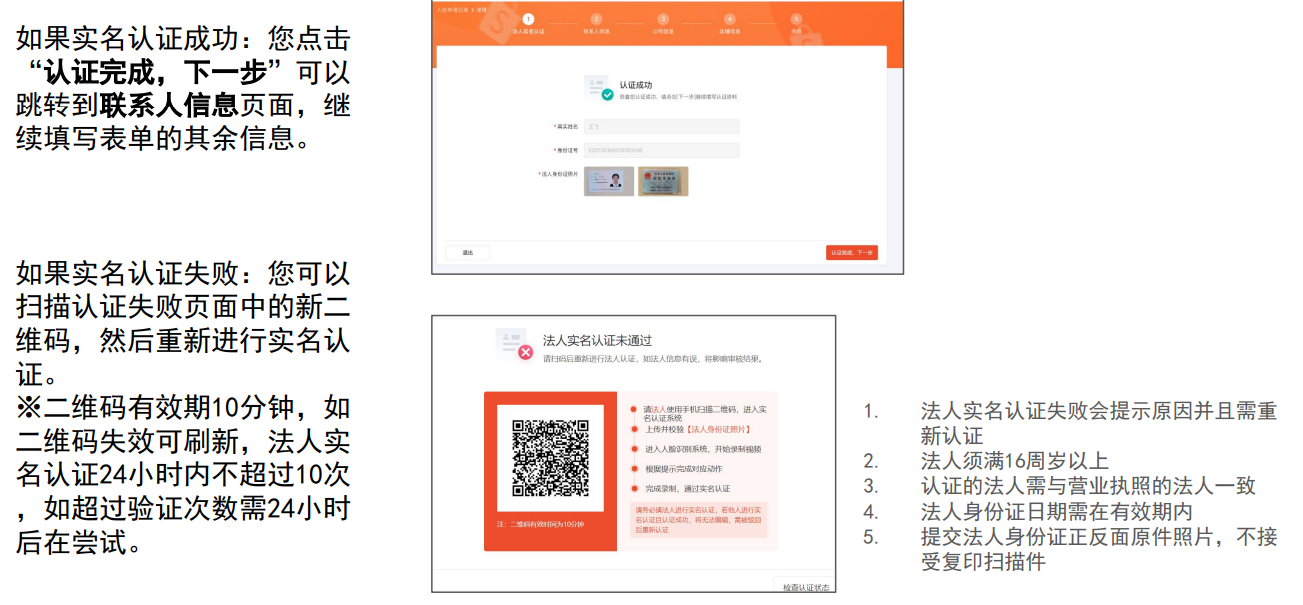
Task: Click the 公司信息 step number icon
Action: (664, 18)
